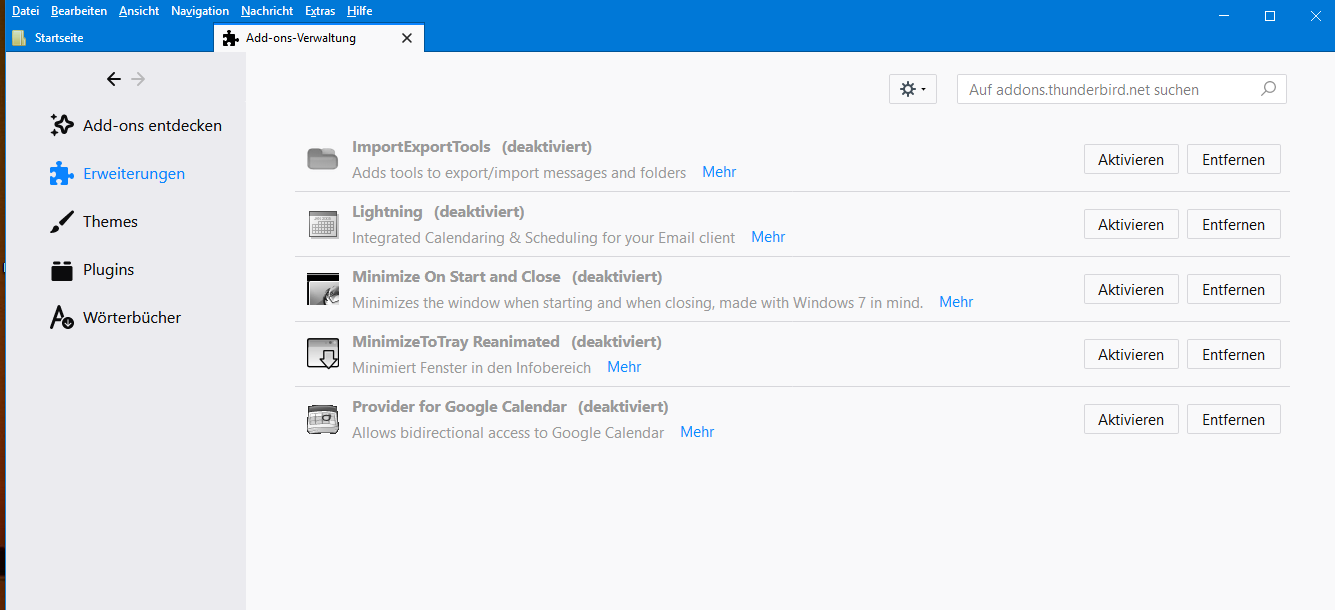Click the Lightning calendar add-on icon

(323, 225)
